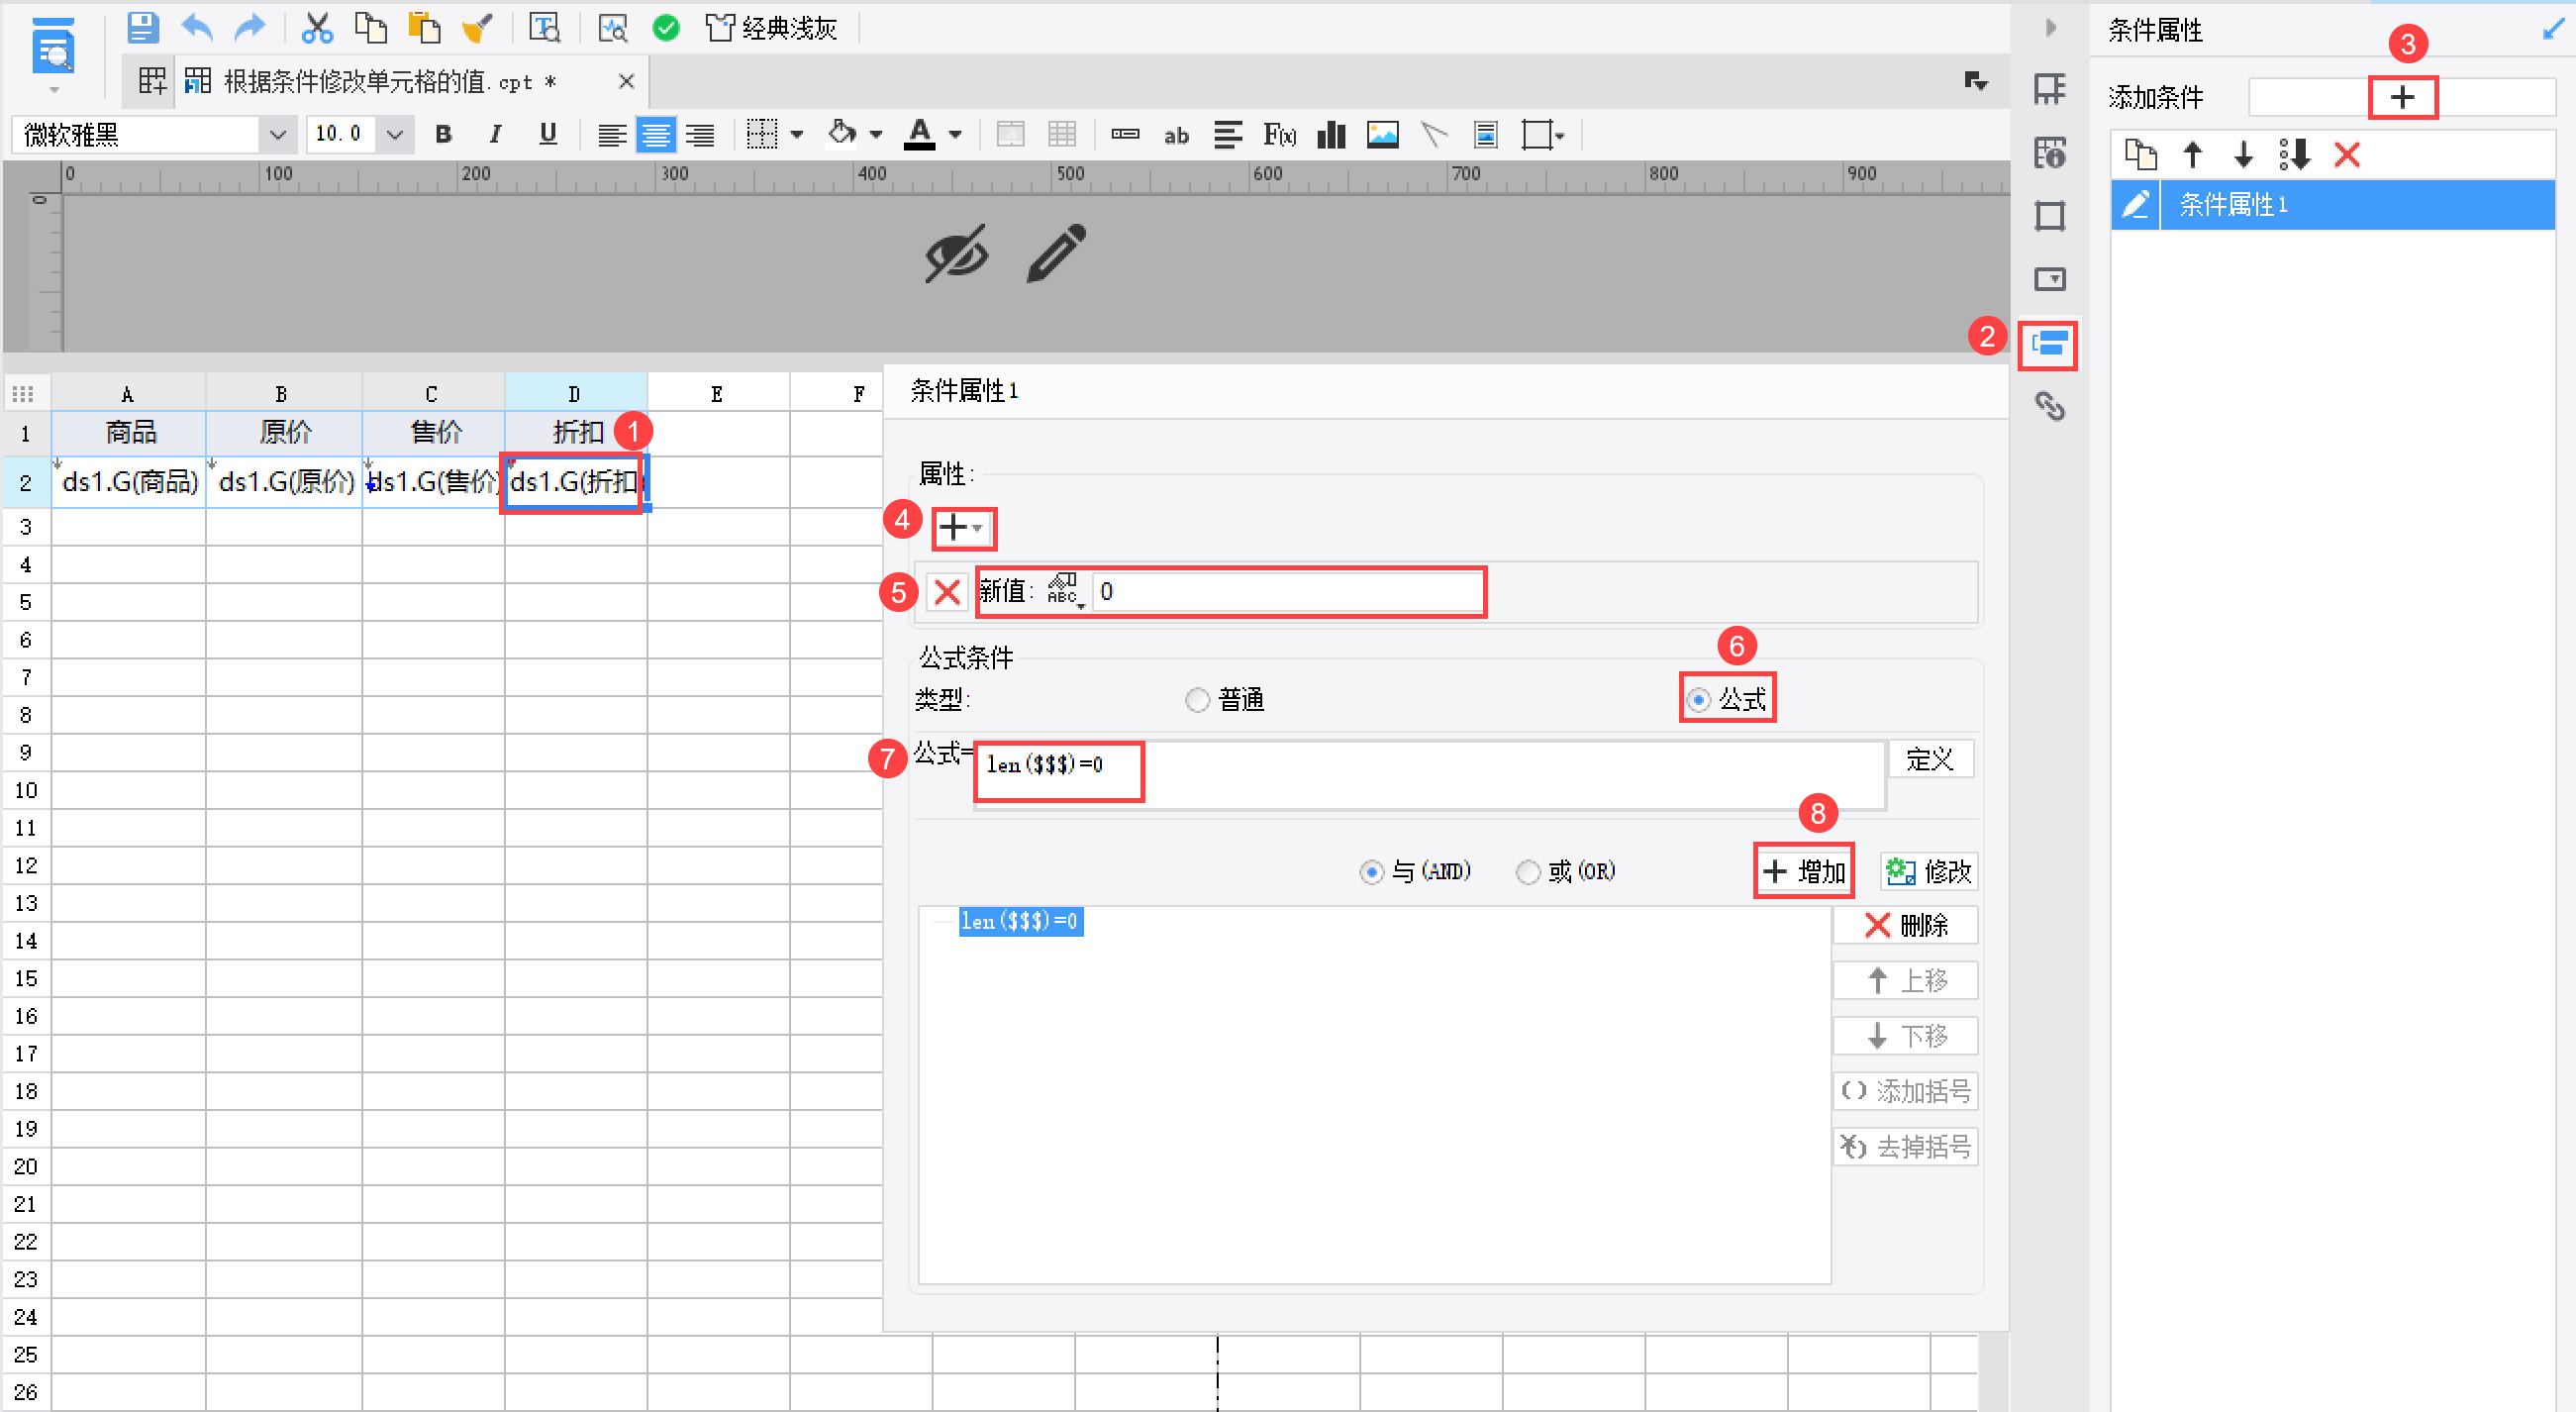Screen dimensions: 2576x1412
Task: Open the hyperlink sidebar panel icon
Action: click(2049, 407)
